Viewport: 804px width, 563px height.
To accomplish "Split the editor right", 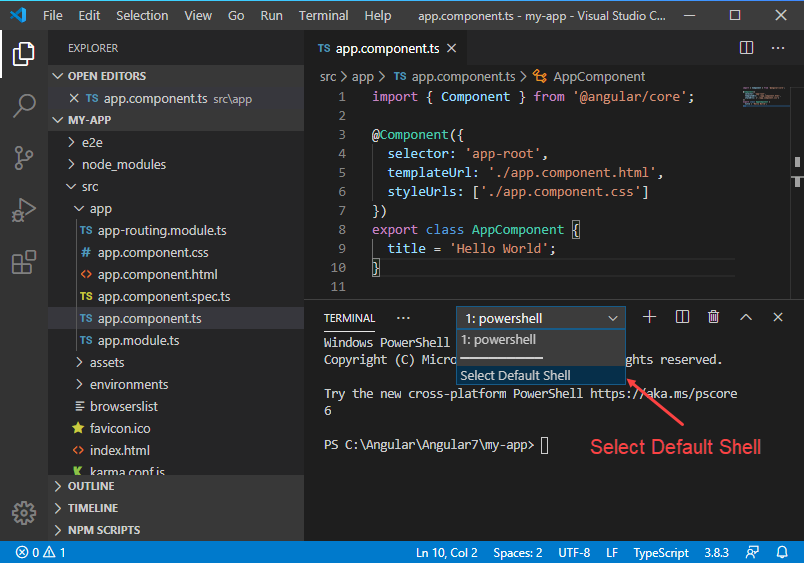I will pos(746,48).
